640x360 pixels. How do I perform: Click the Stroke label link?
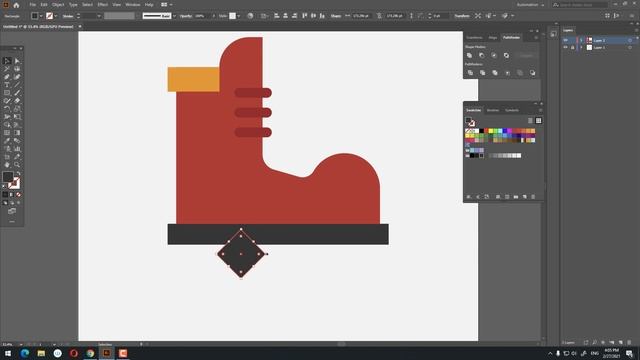[x=68, y=16]
